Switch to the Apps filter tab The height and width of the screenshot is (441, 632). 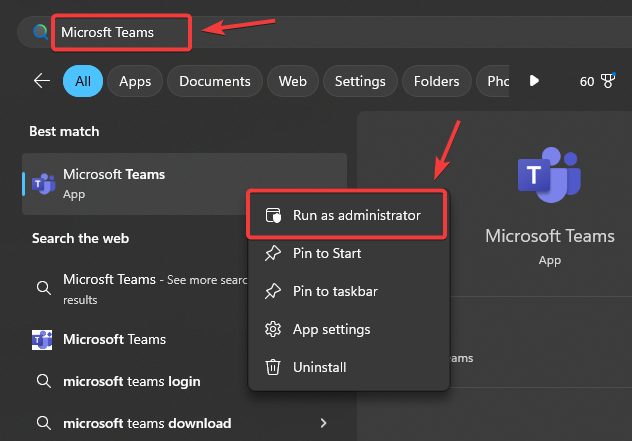pyautogui.click(x=135, y=81)
